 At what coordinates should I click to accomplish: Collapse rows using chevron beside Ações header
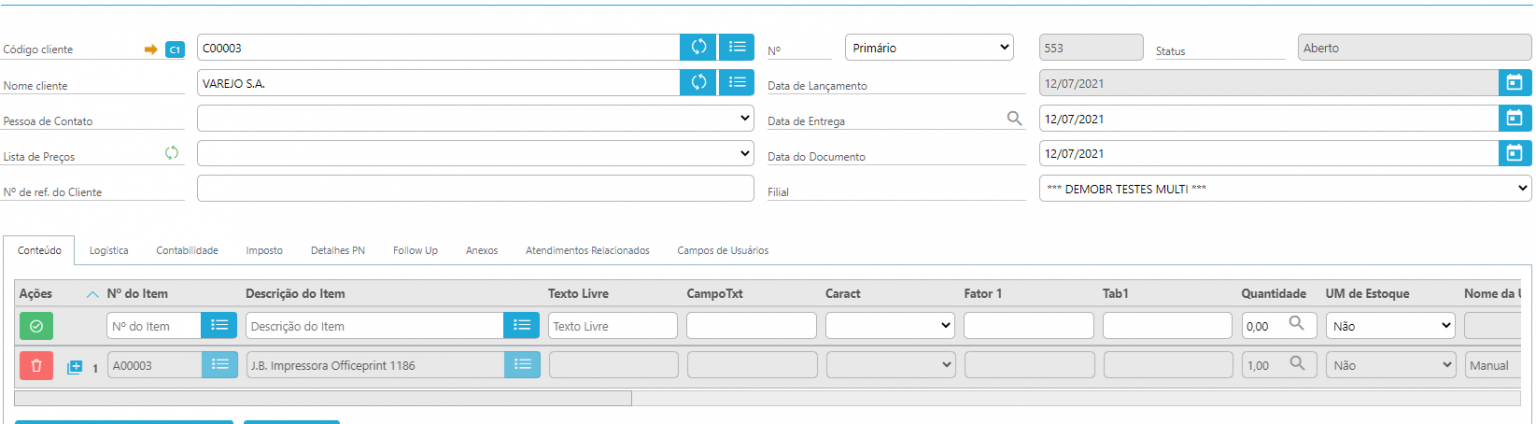(x=93, y=294)
